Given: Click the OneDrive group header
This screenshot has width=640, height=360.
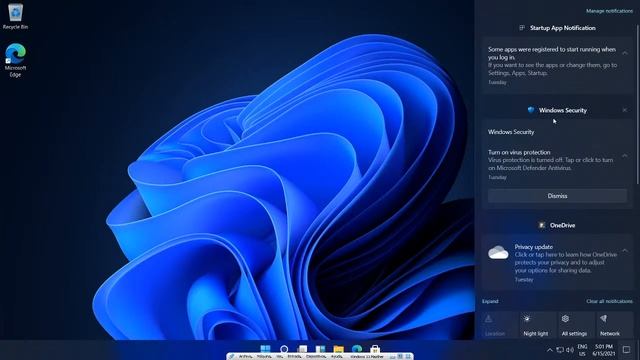Looking at the screenshot, I should tap(557, 225).
